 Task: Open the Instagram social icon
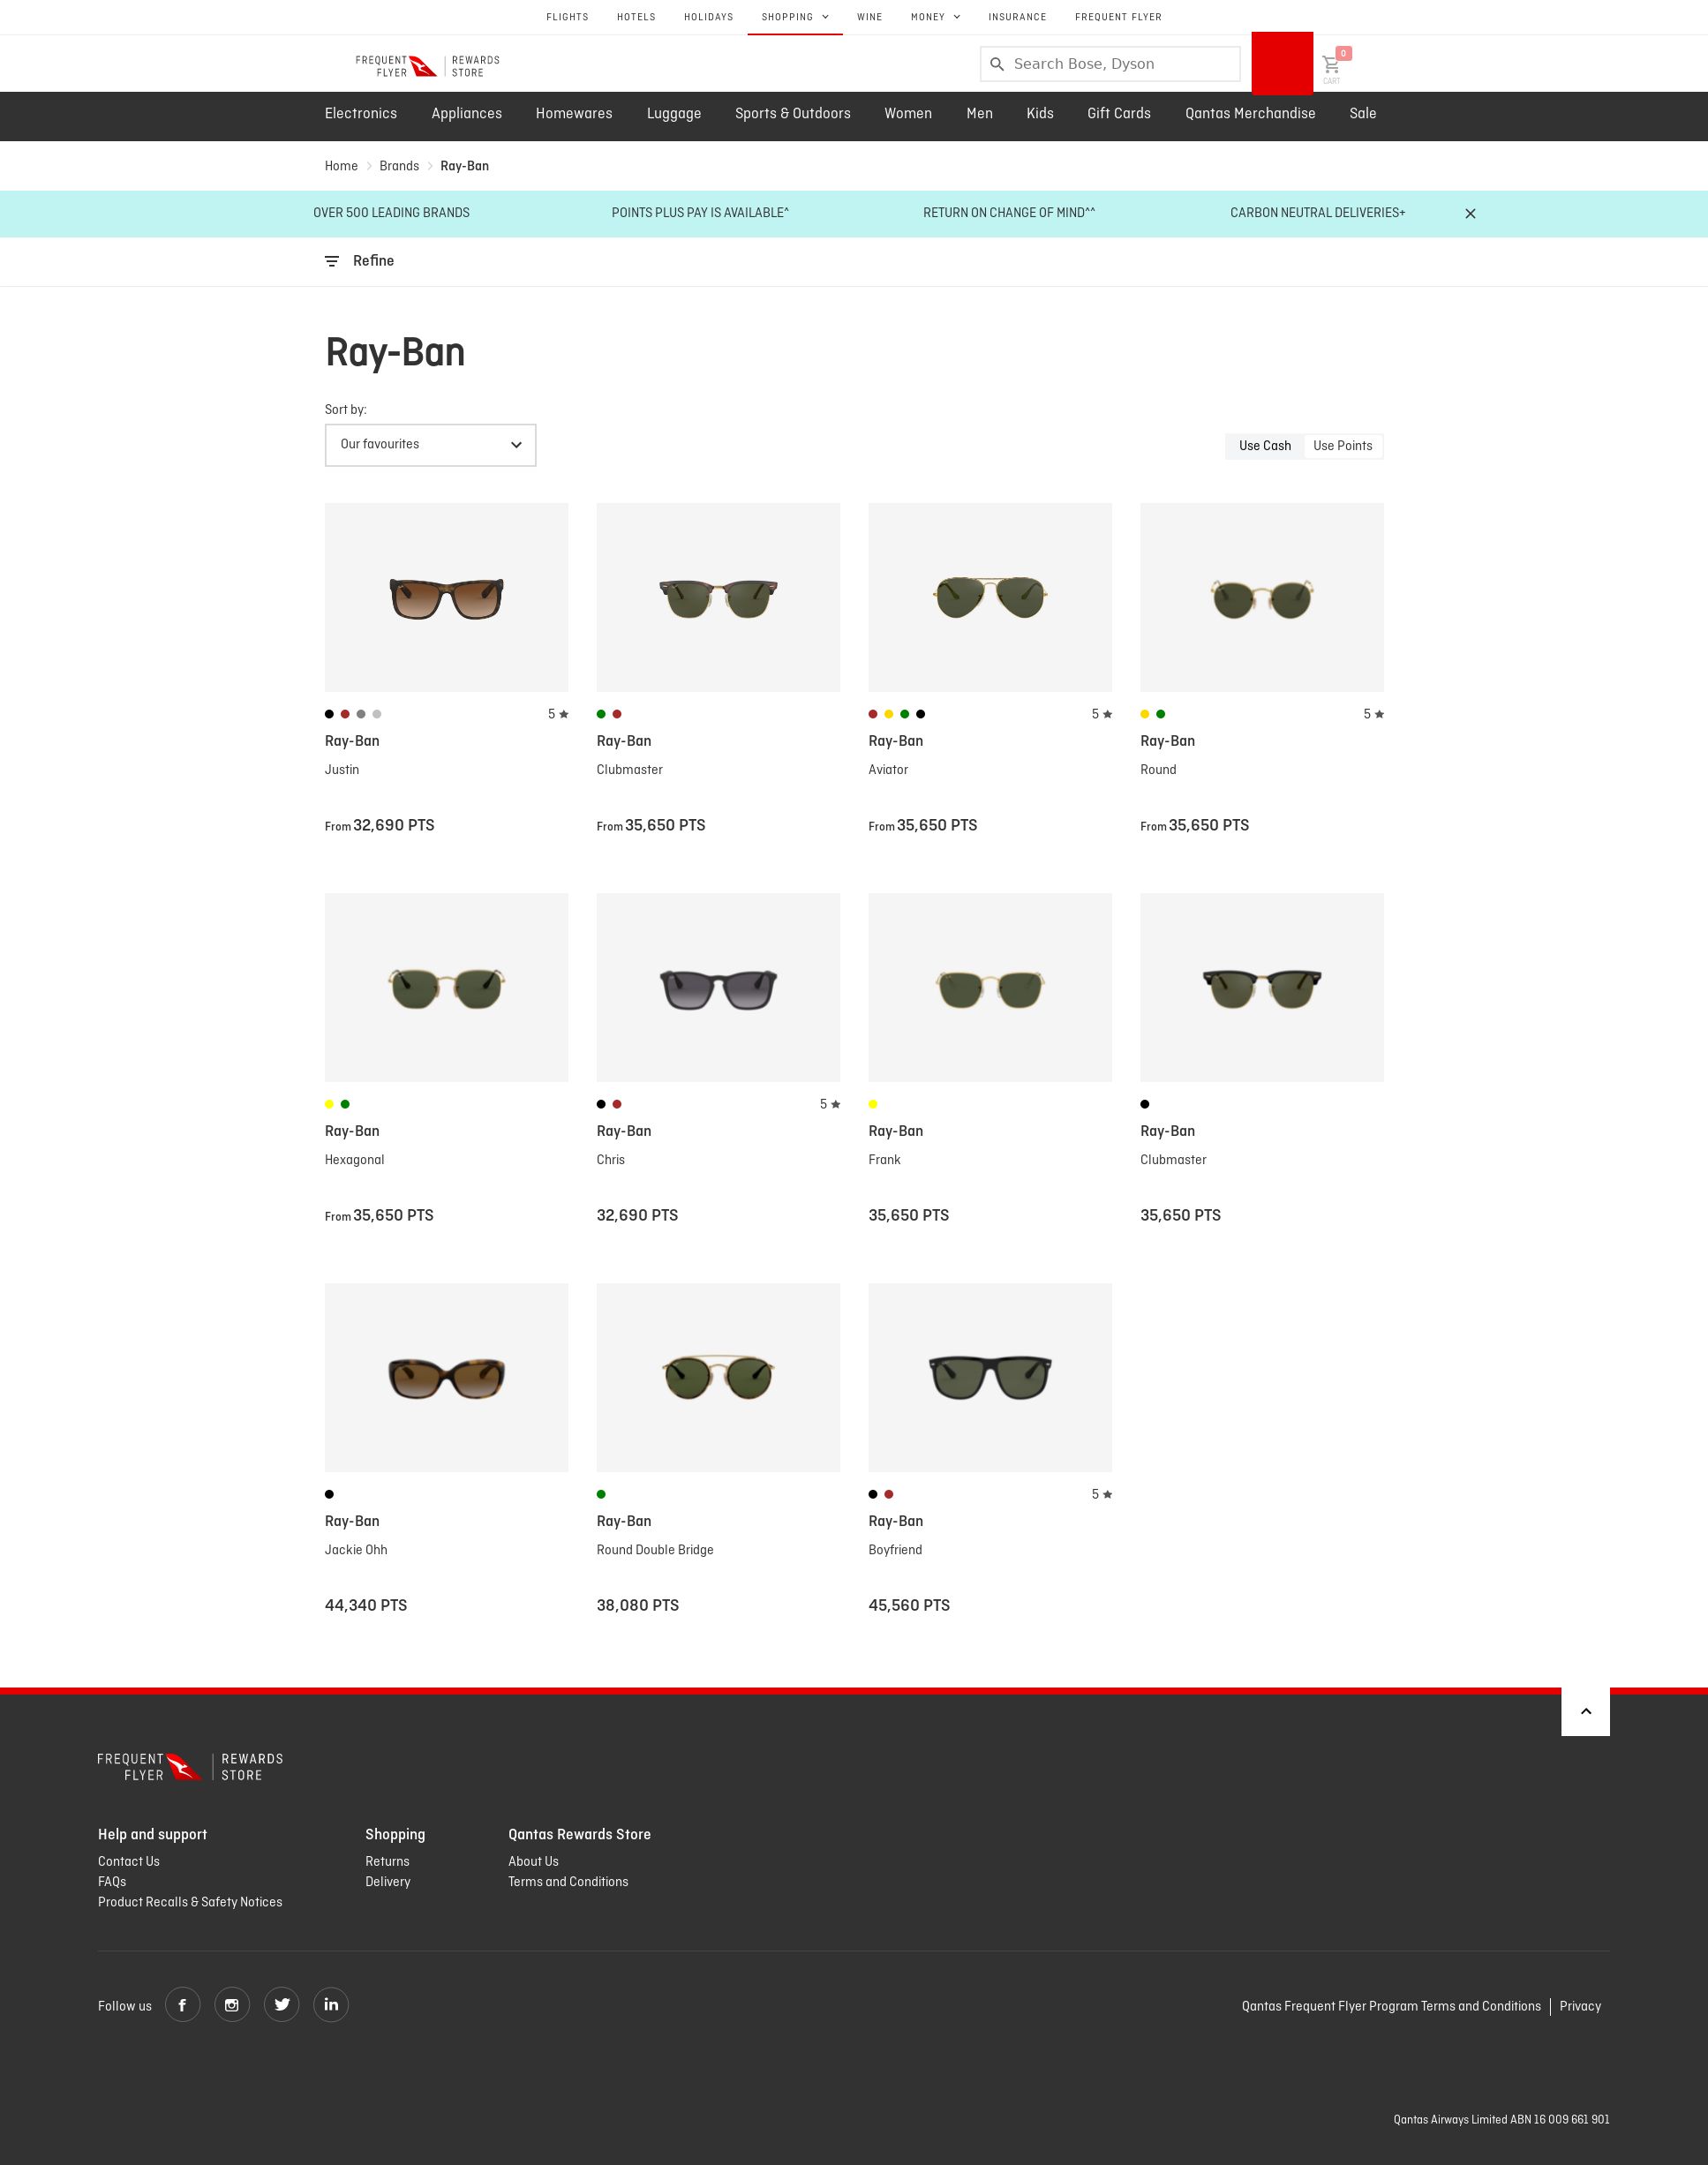[x=232, y=2005]
